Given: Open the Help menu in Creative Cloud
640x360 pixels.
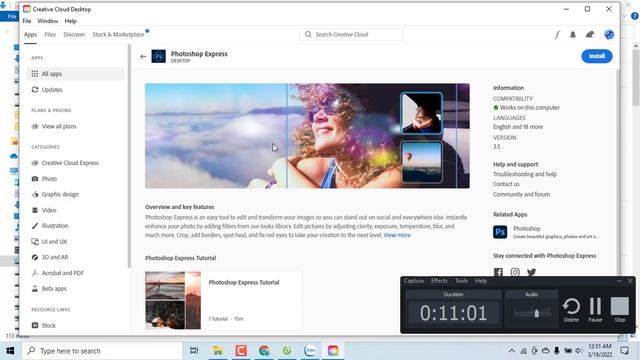Looking at the screenshot, I should coord(70,21).
